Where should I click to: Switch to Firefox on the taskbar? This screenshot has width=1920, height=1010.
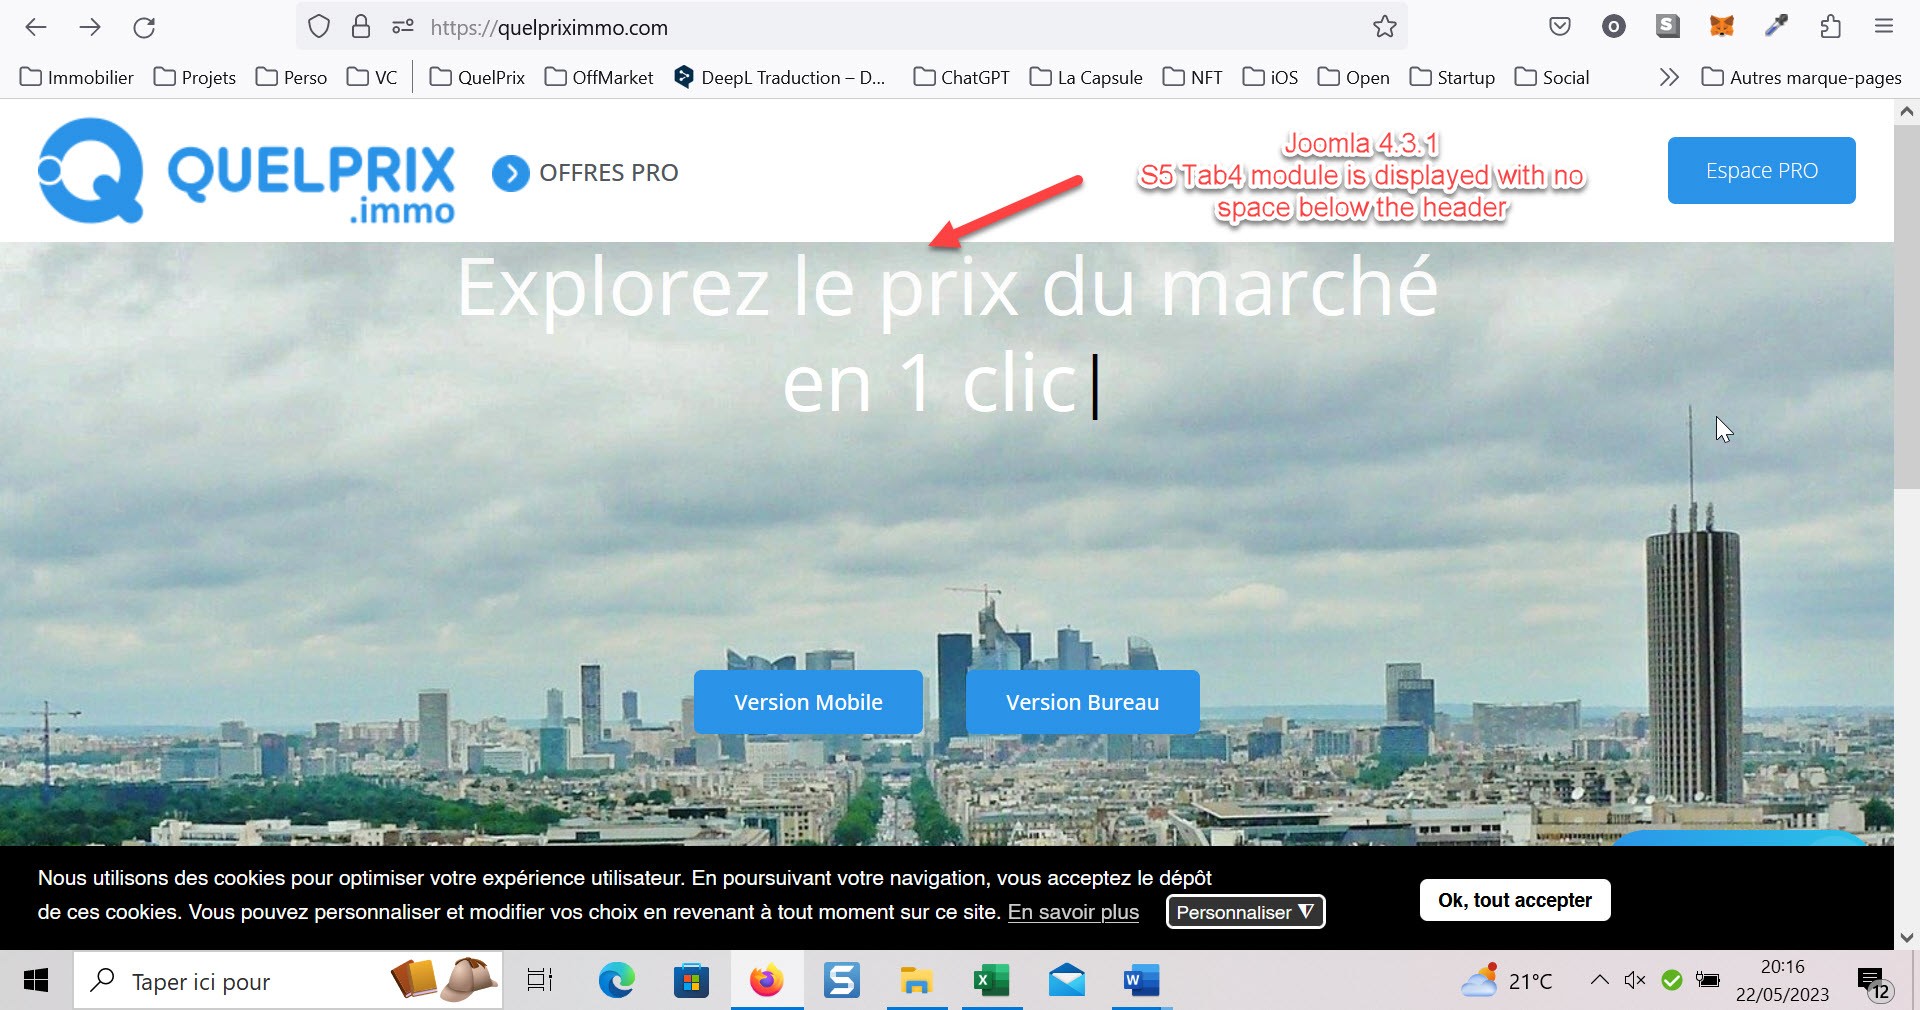(767, 981)
